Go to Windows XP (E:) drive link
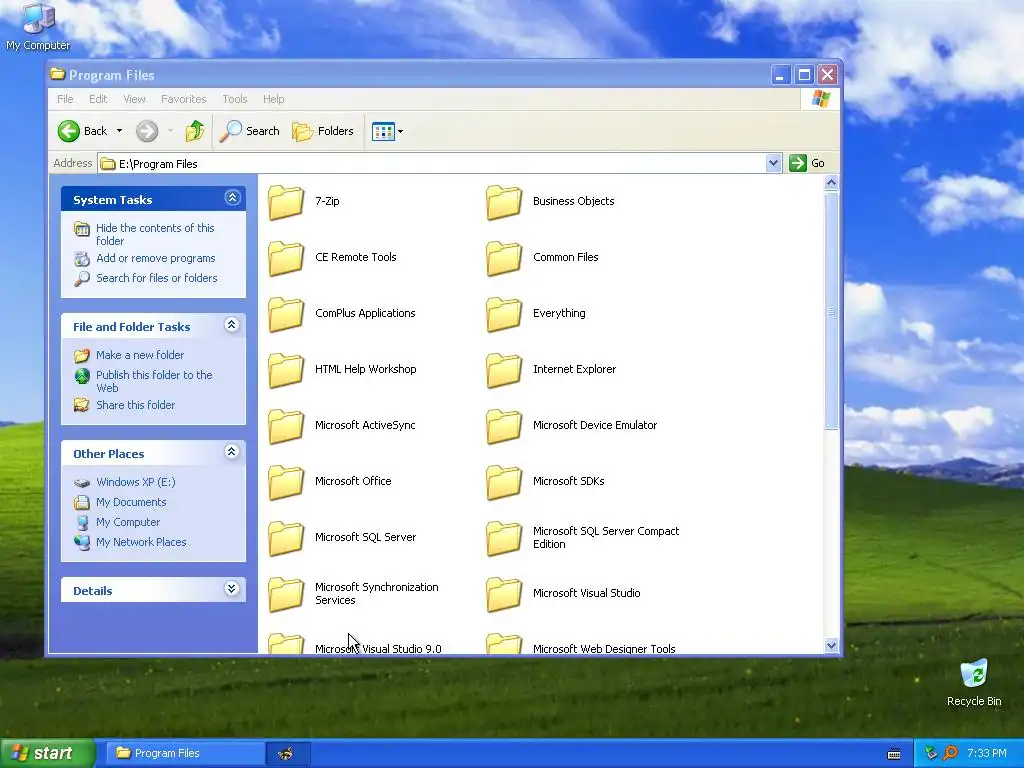This screenshot has height=768, width=1024. [x=136, y=483]
